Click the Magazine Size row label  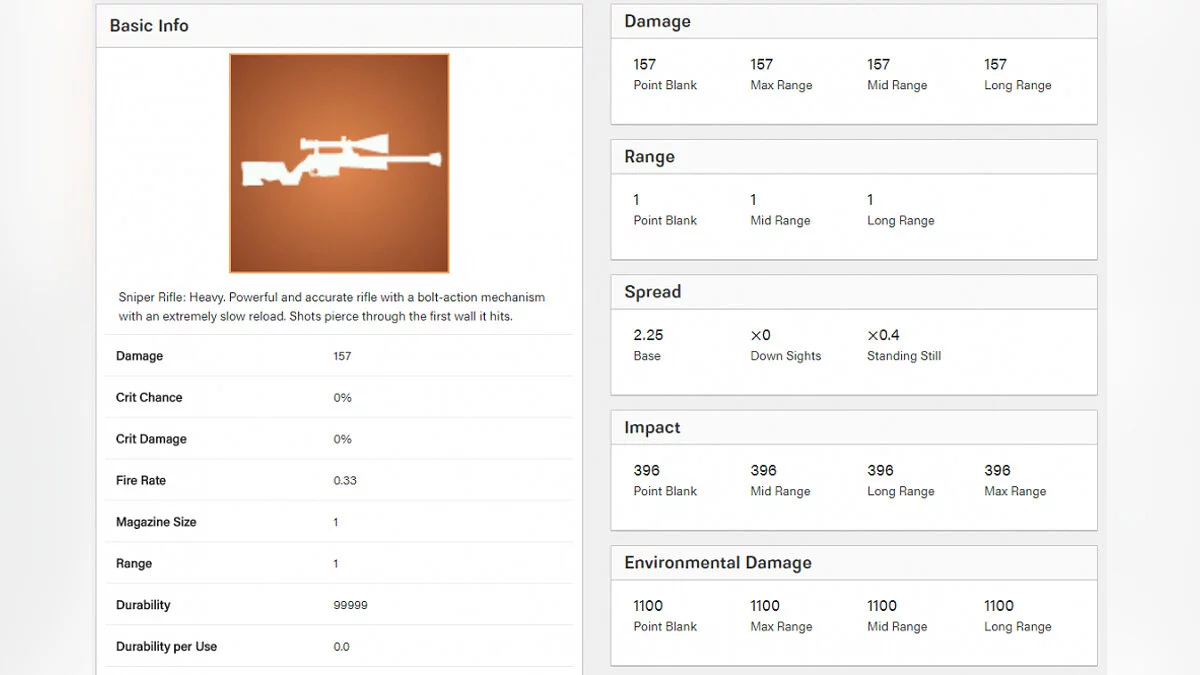click(x=156, y=522)
